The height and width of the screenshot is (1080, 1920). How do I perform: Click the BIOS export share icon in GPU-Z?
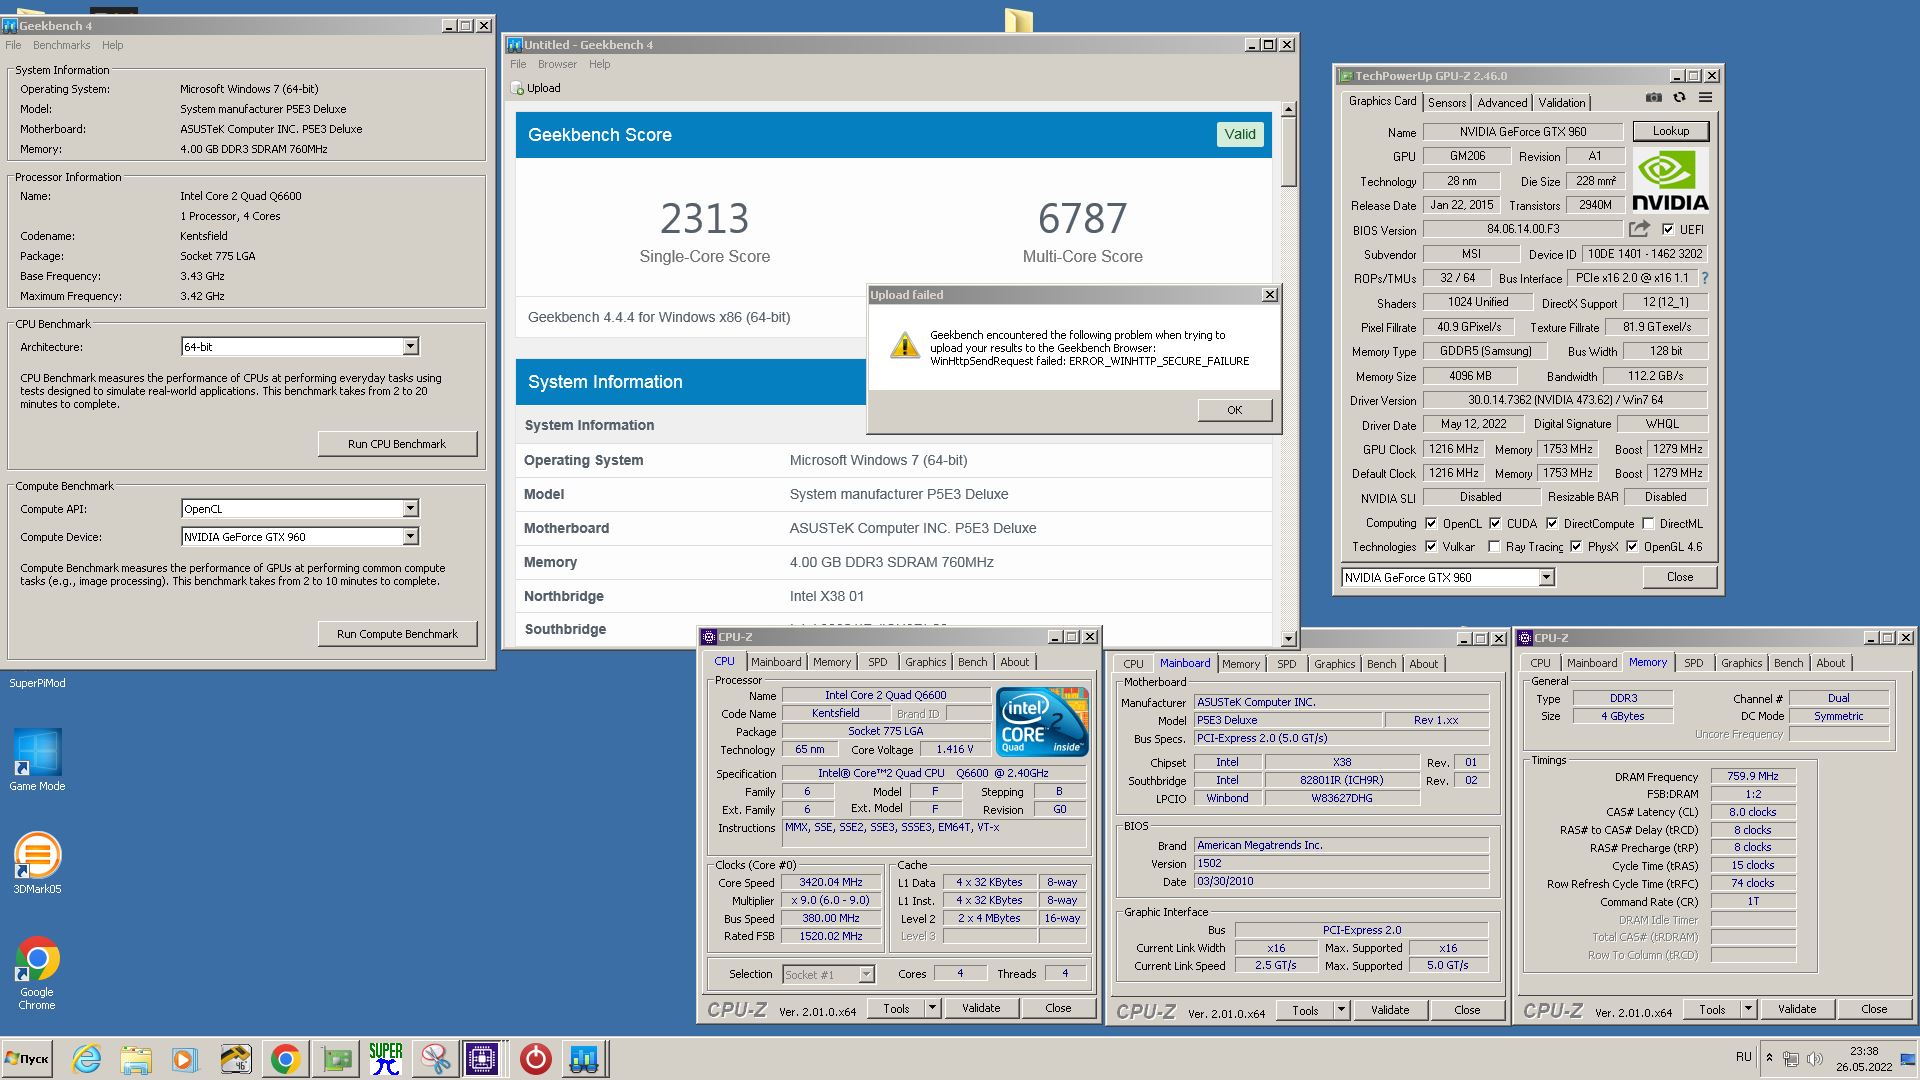click(x=1639, y=229)
